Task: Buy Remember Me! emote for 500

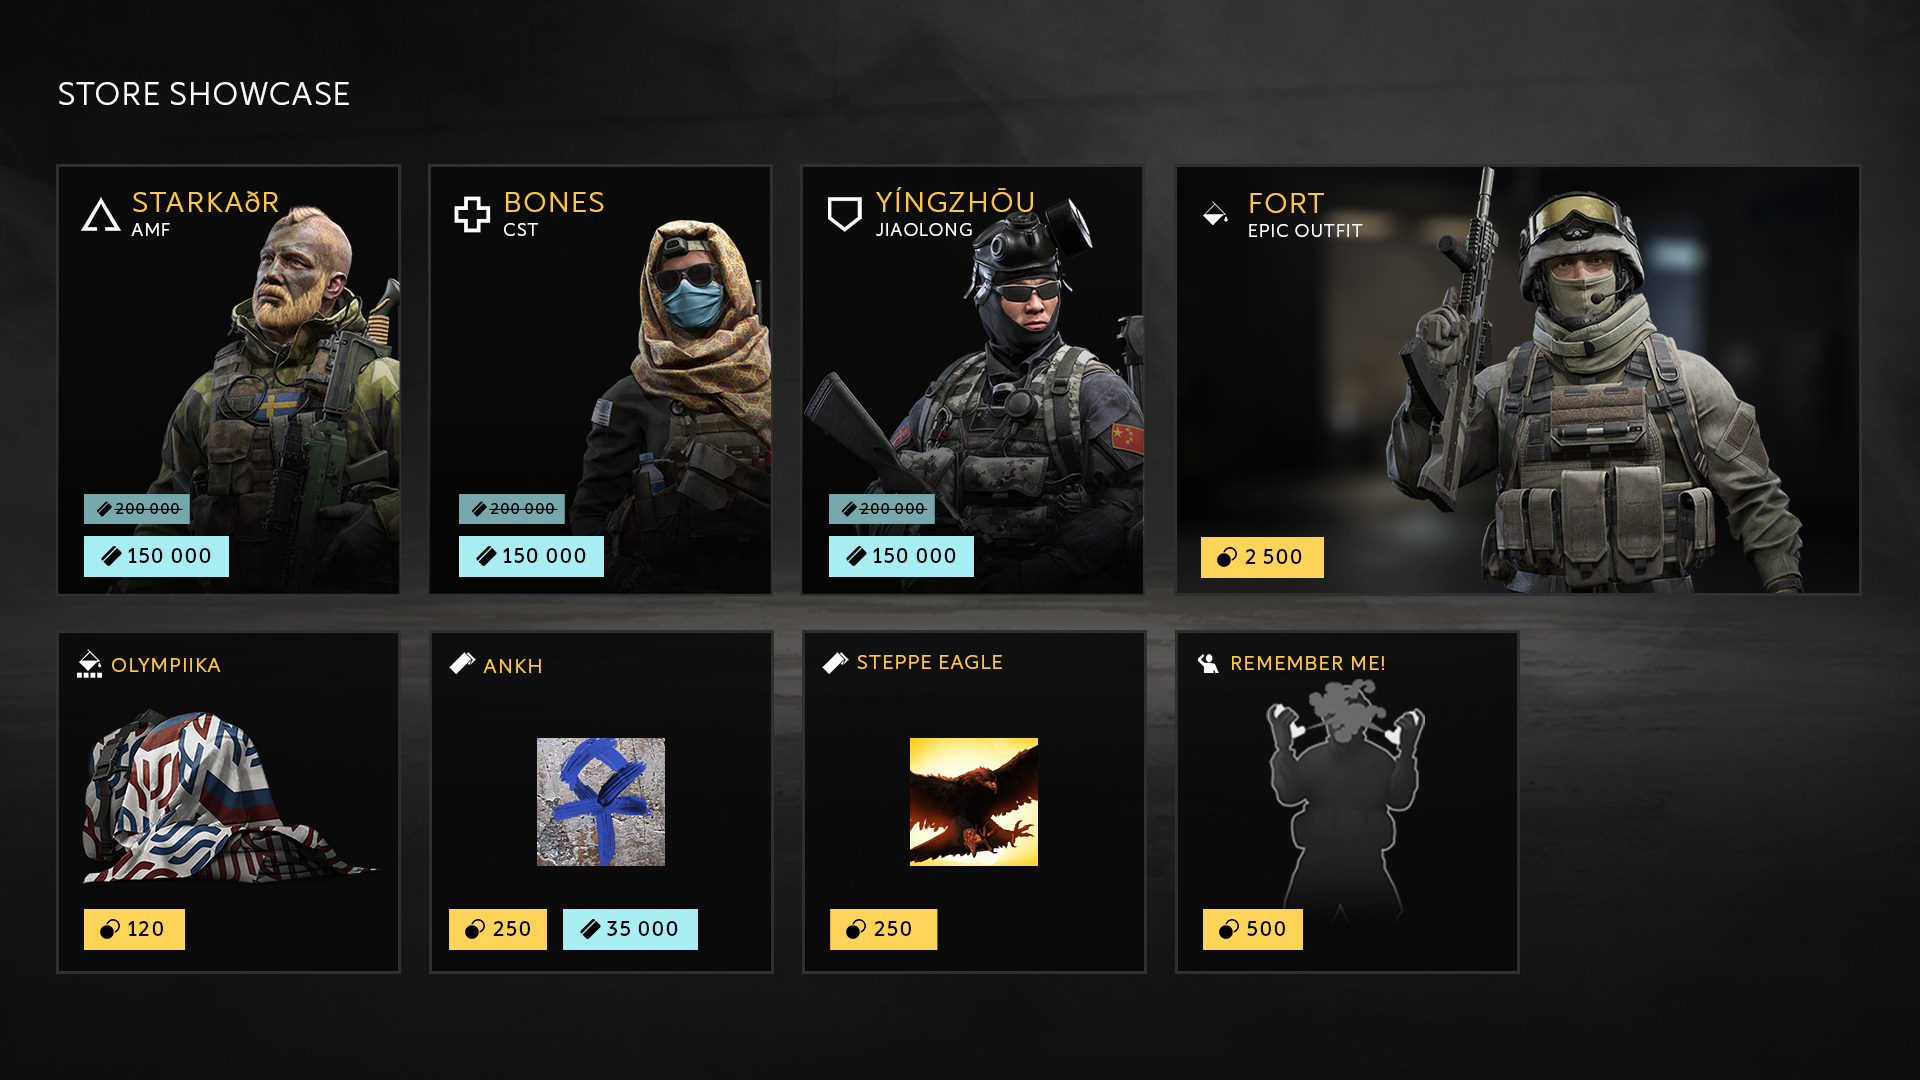Action: pyautogui.click(x=1253, y=929)
